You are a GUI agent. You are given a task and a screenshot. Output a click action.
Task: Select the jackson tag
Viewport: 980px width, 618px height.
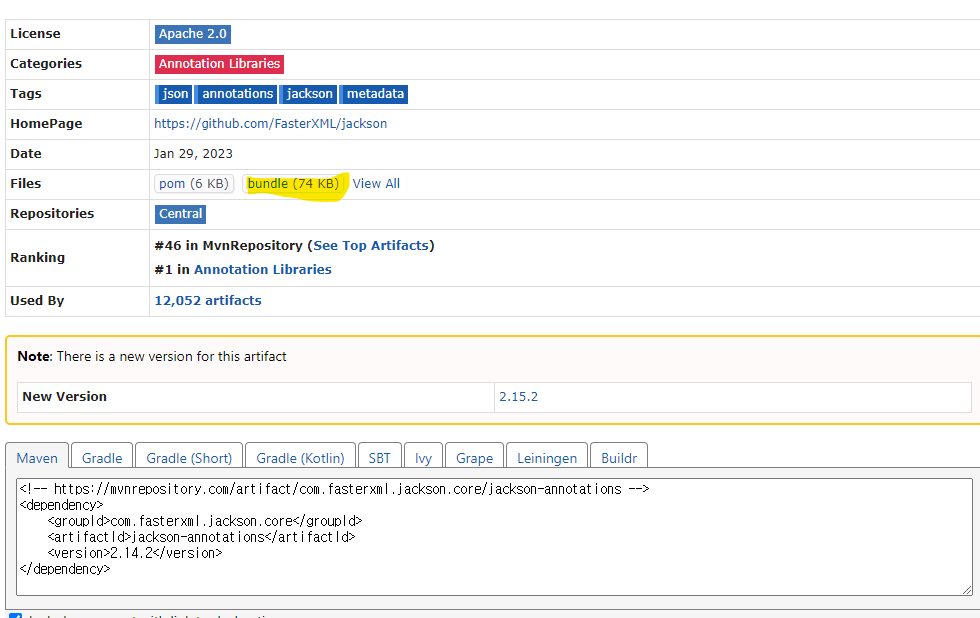point(309,94)
